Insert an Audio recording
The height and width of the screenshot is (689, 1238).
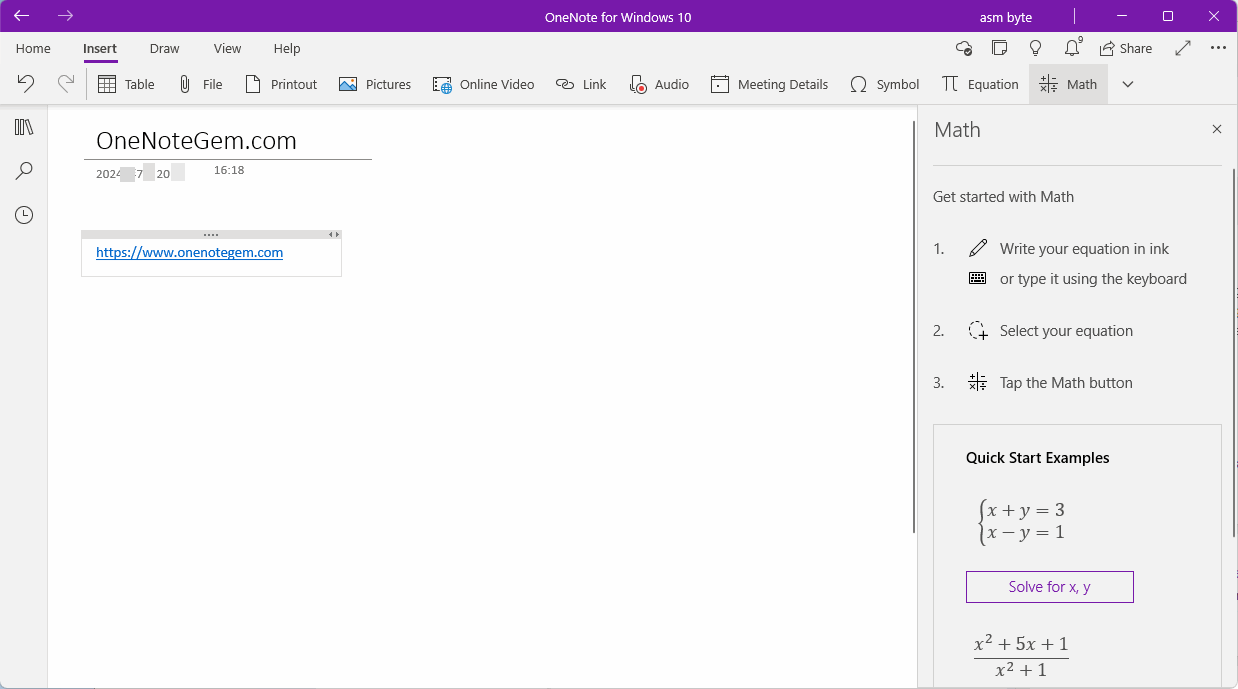point(659,84)
